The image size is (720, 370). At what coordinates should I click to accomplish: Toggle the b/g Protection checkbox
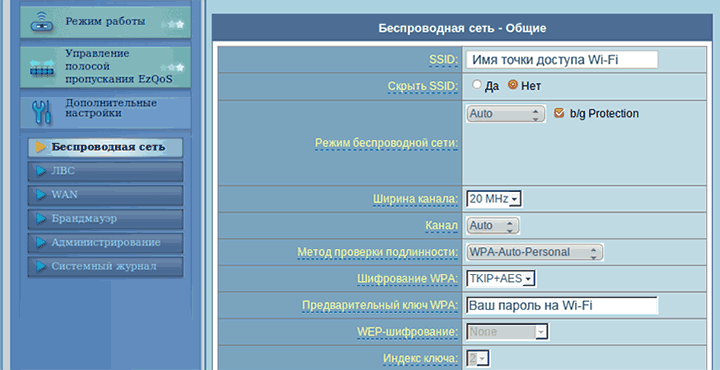pos(559,113)
